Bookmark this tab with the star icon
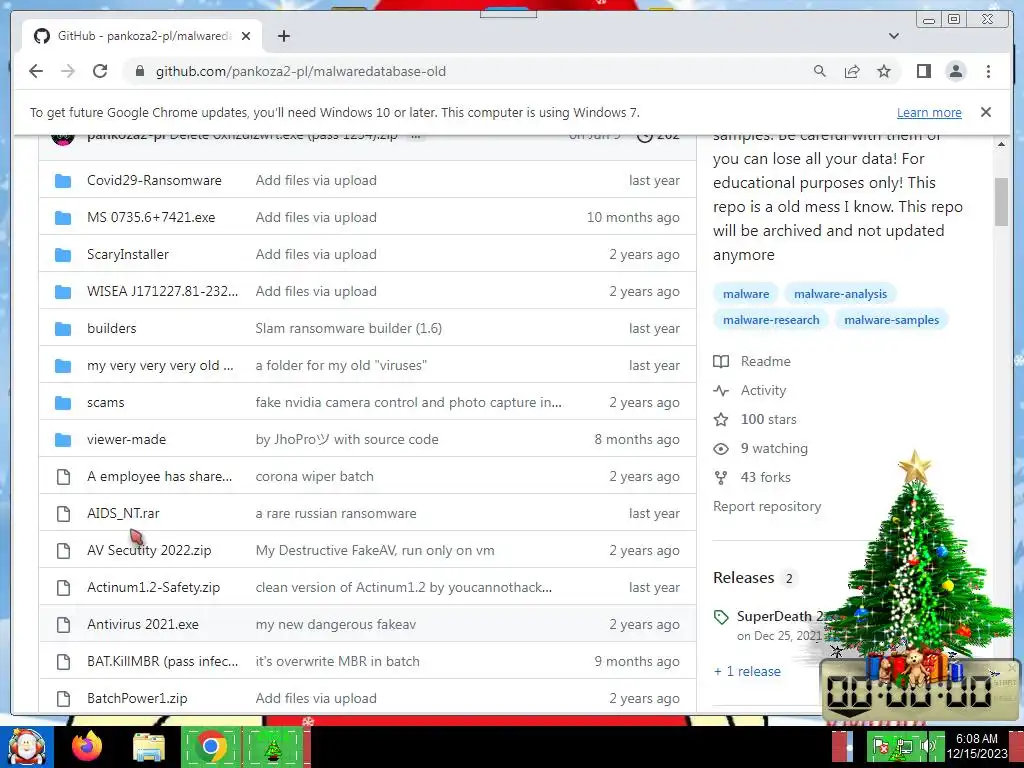 pyautogui.click(x=884, y=71)
